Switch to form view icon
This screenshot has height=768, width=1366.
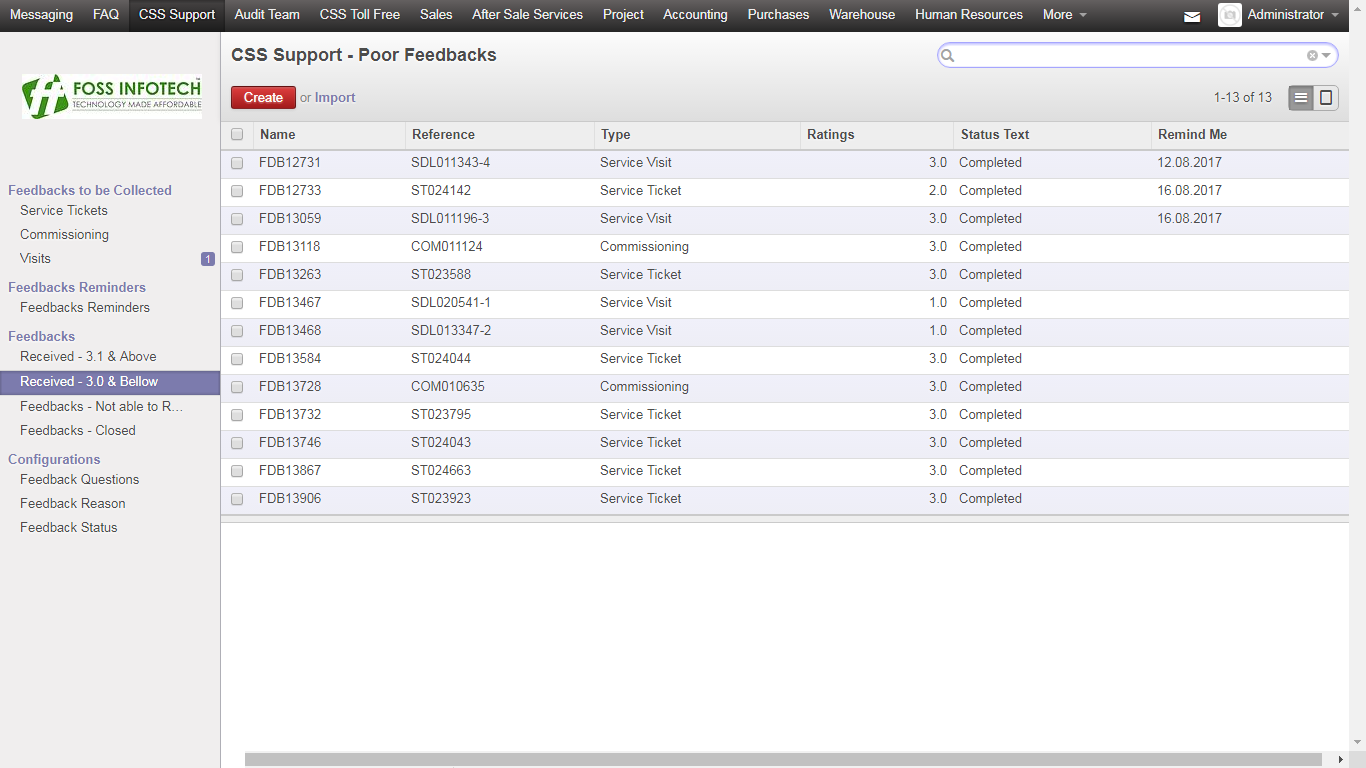1326,97
